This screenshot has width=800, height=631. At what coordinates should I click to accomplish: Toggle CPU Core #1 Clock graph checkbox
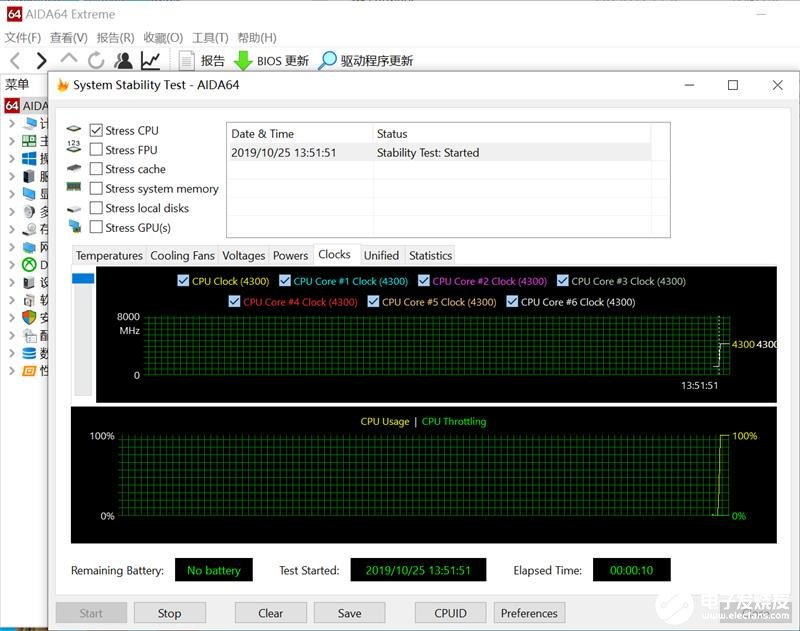pos(285,281)
